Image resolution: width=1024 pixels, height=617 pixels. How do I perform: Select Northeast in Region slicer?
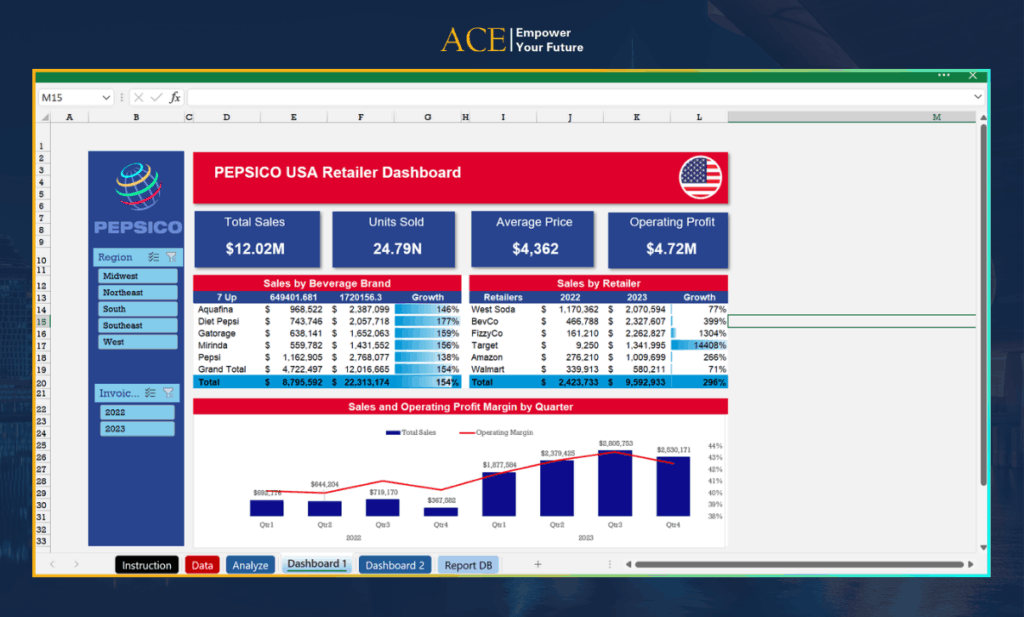point(138,293)
